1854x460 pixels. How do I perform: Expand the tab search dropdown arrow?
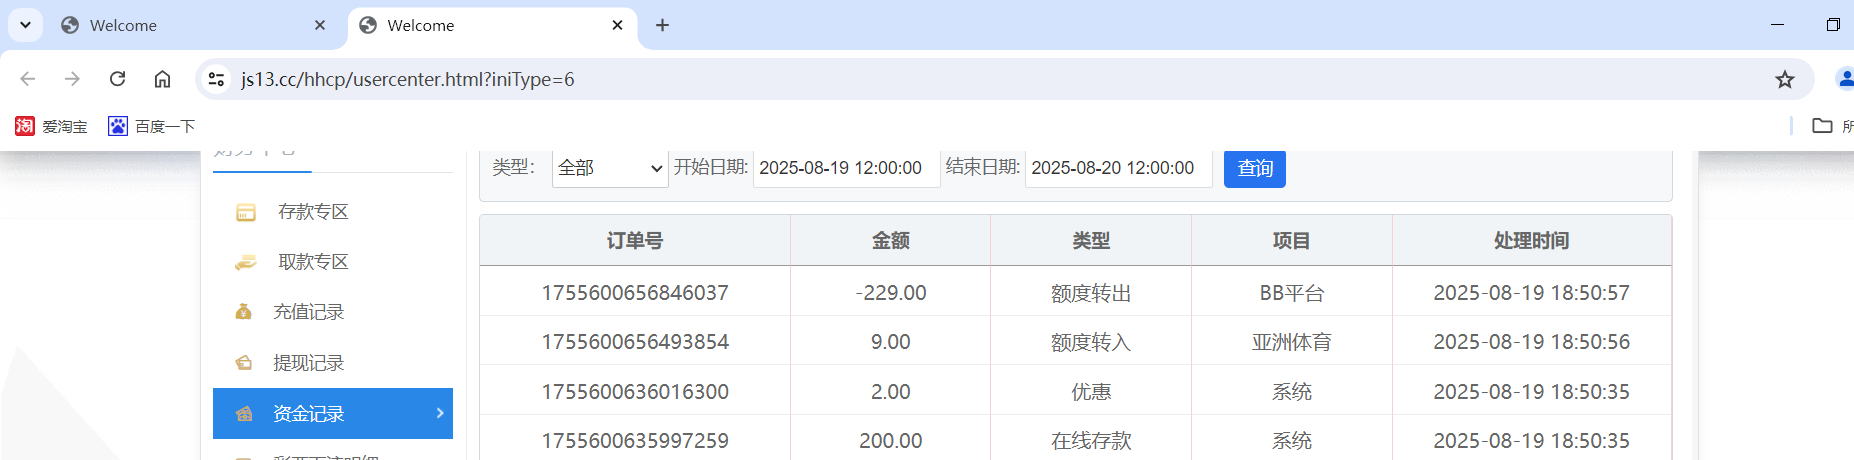25,25
